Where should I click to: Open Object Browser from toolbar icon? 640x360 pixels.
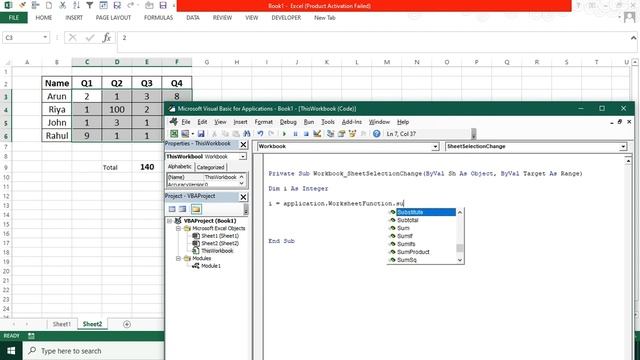click(x=352, y=133)
